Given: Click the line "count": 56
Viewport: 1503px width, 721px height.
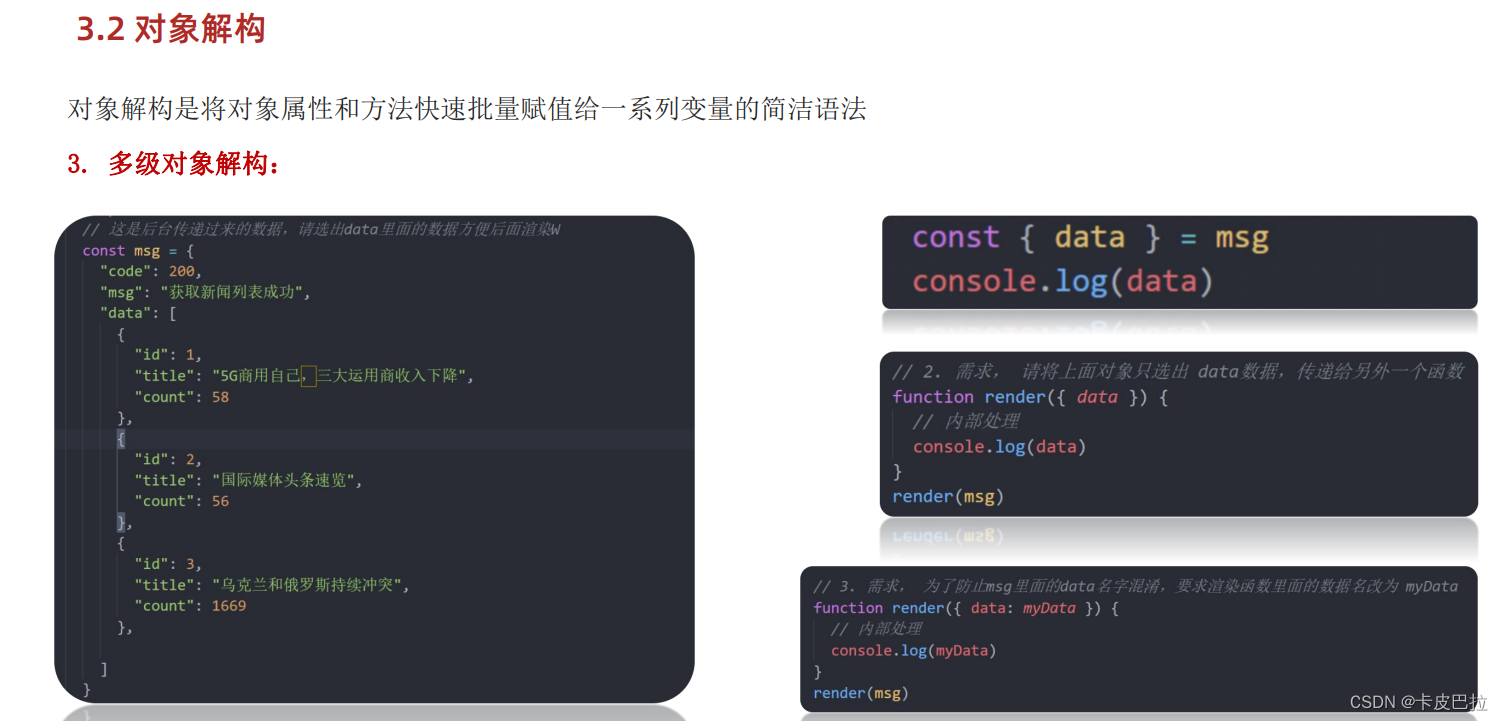Looking at the screenshot, I should pyautogui.click(x=181, y=501).
